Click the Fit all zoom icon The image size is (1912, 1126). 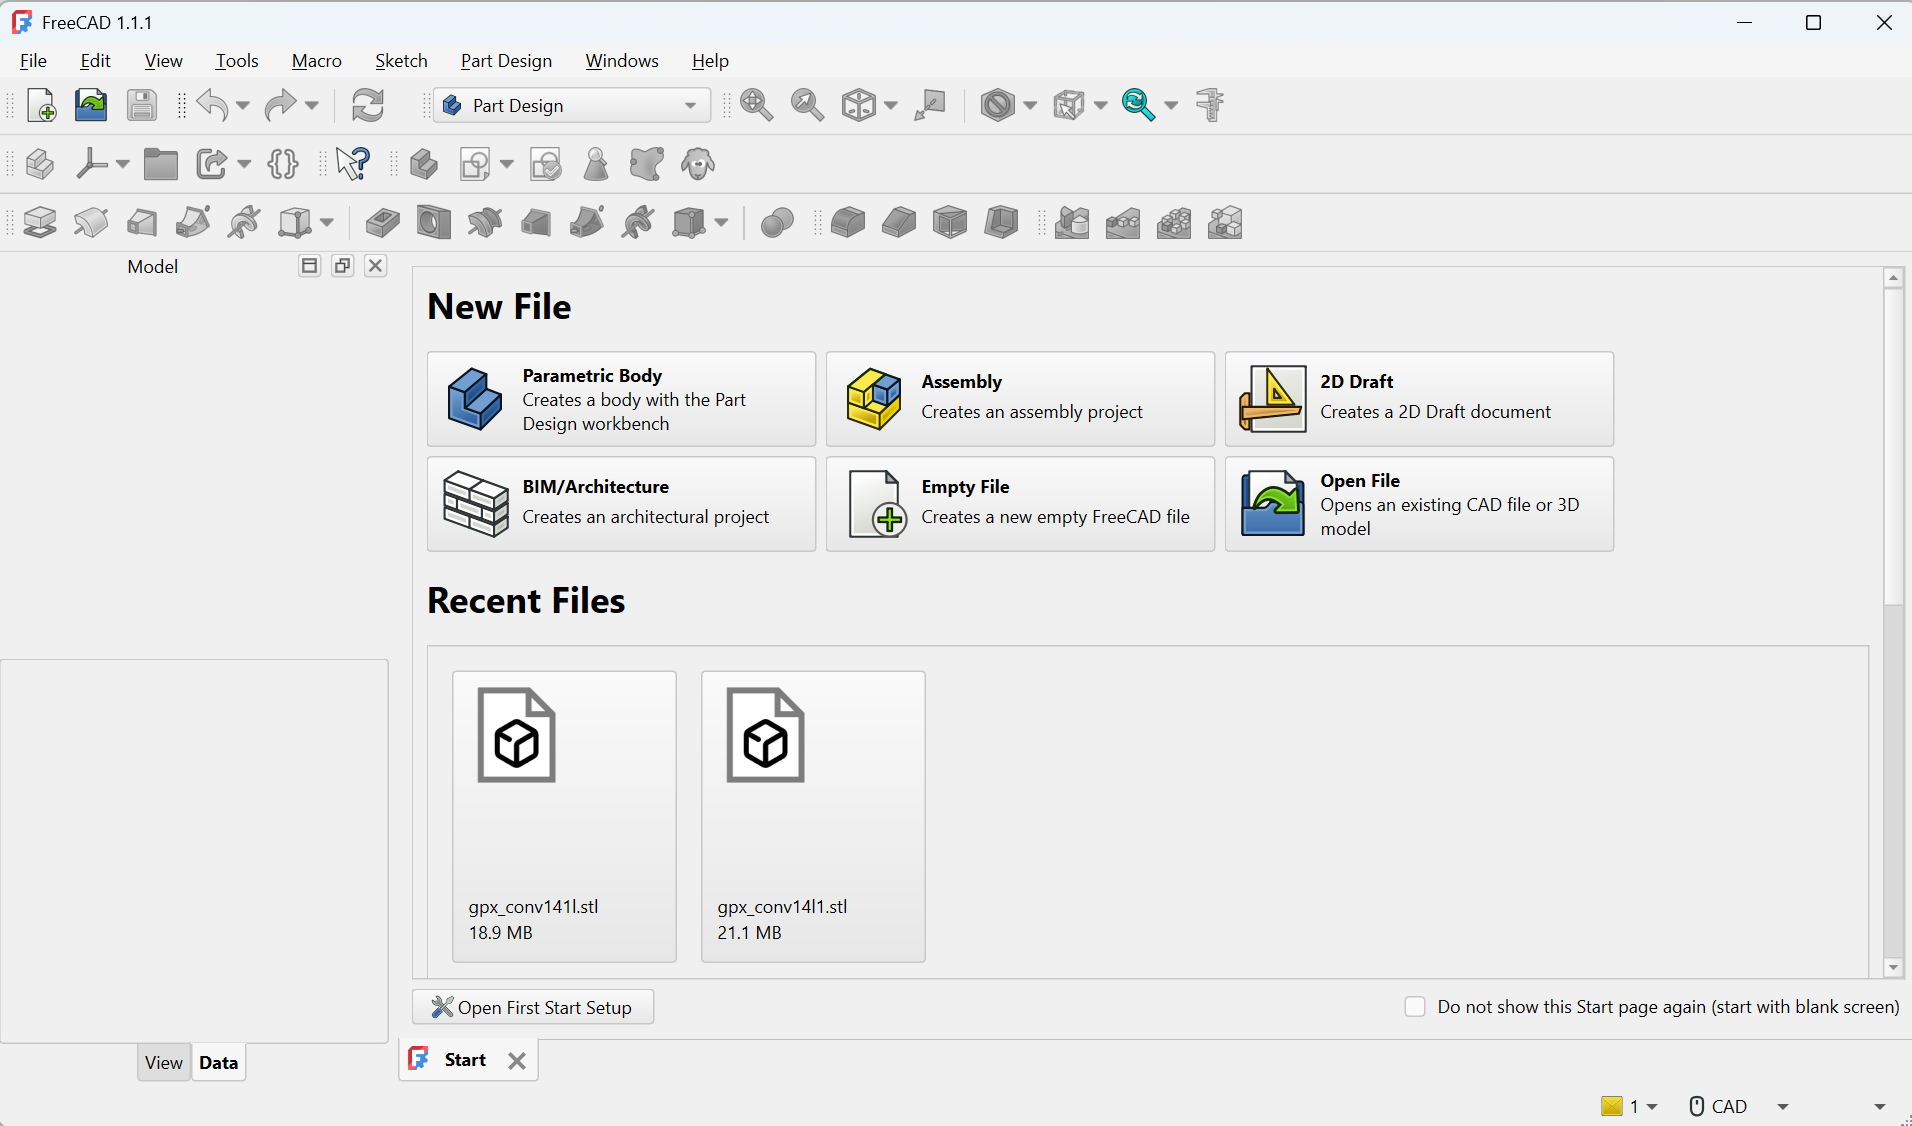[x=756, y=105]
